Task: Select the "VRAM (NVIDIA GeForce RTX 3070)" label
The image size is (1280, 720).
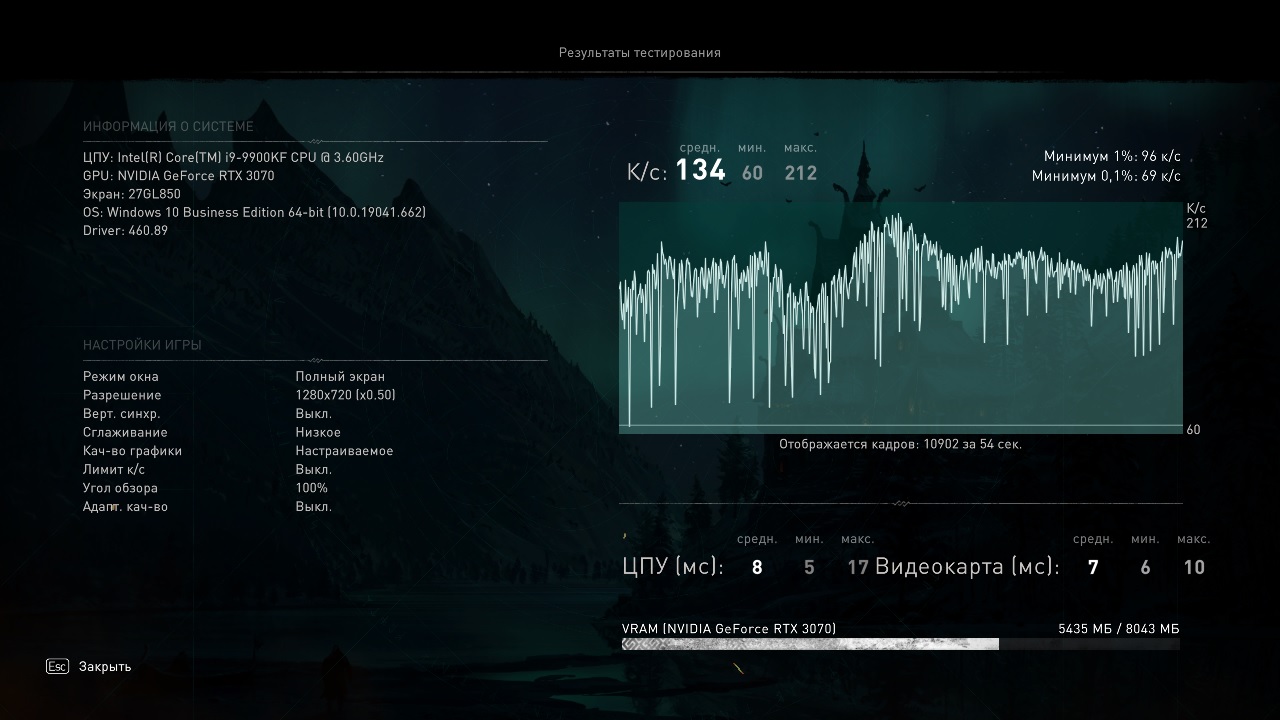Action: [729, 629]
